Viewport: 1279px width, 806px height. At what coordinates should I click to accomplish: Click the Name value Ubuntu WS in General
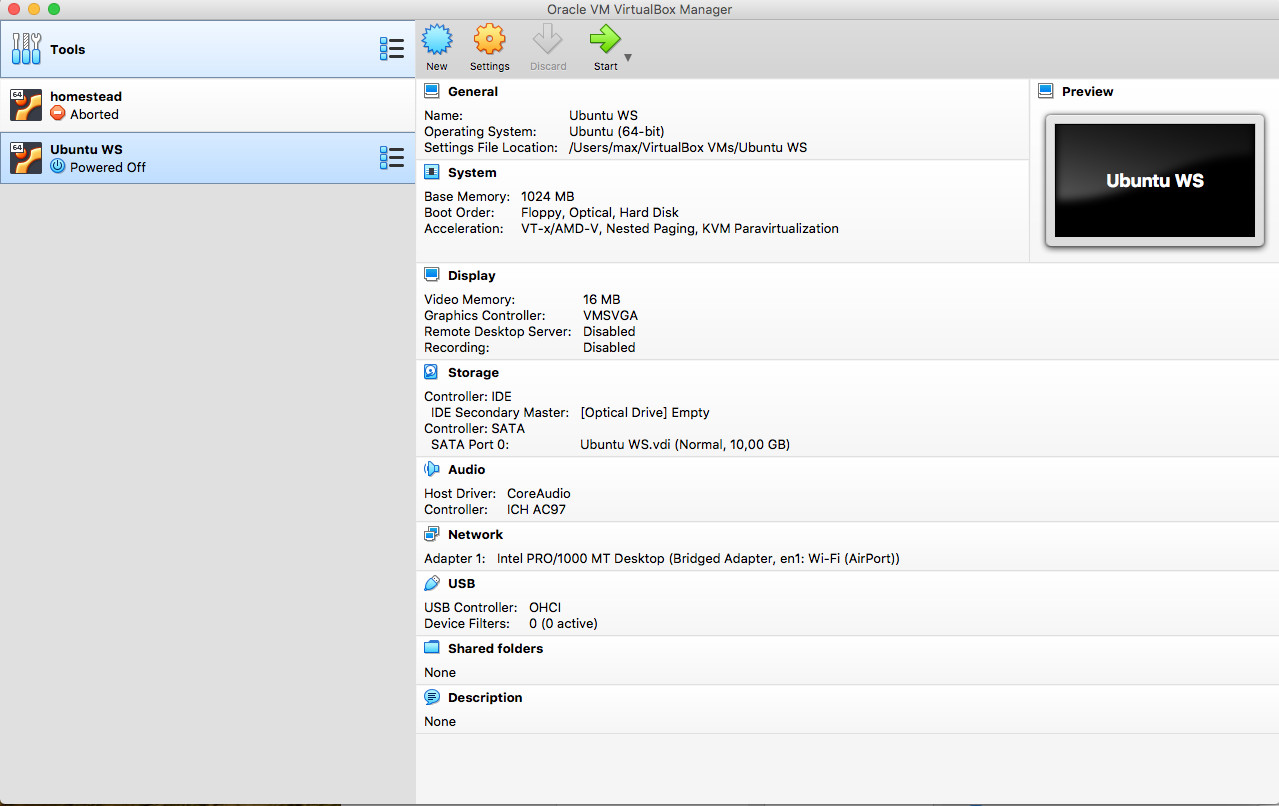click(x=603, y=115)
